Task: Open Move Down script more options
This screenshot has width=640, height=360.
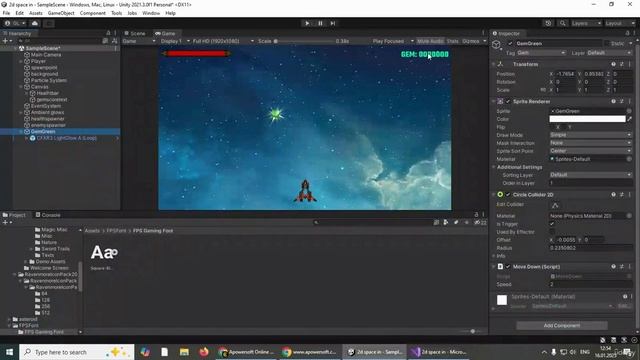Action: point(630,267)
